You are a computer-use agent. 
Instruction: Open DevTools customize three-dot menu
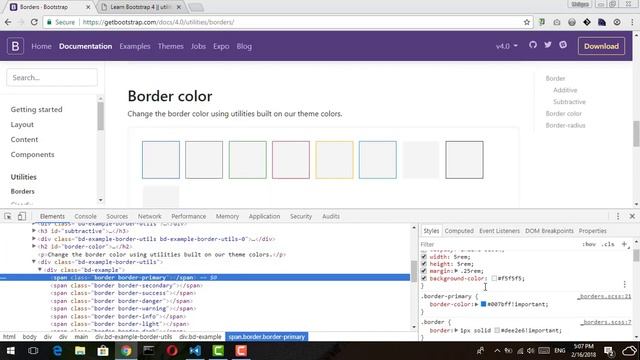coord(618,216)
